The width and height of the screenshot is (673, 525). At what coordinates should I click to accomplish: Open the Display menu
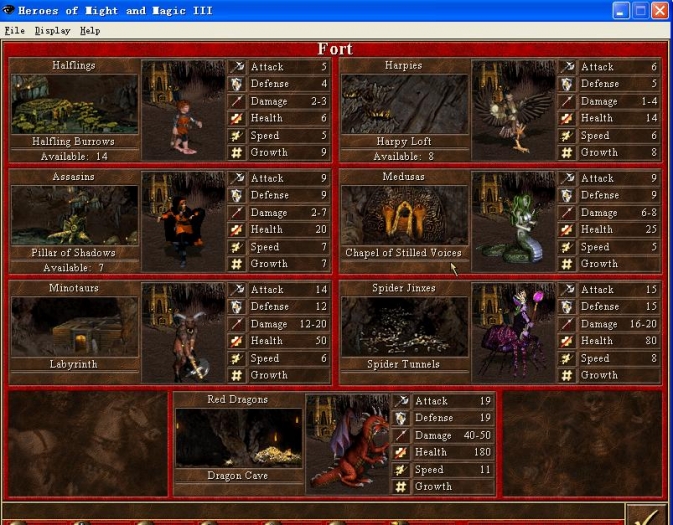coord(52,31)
